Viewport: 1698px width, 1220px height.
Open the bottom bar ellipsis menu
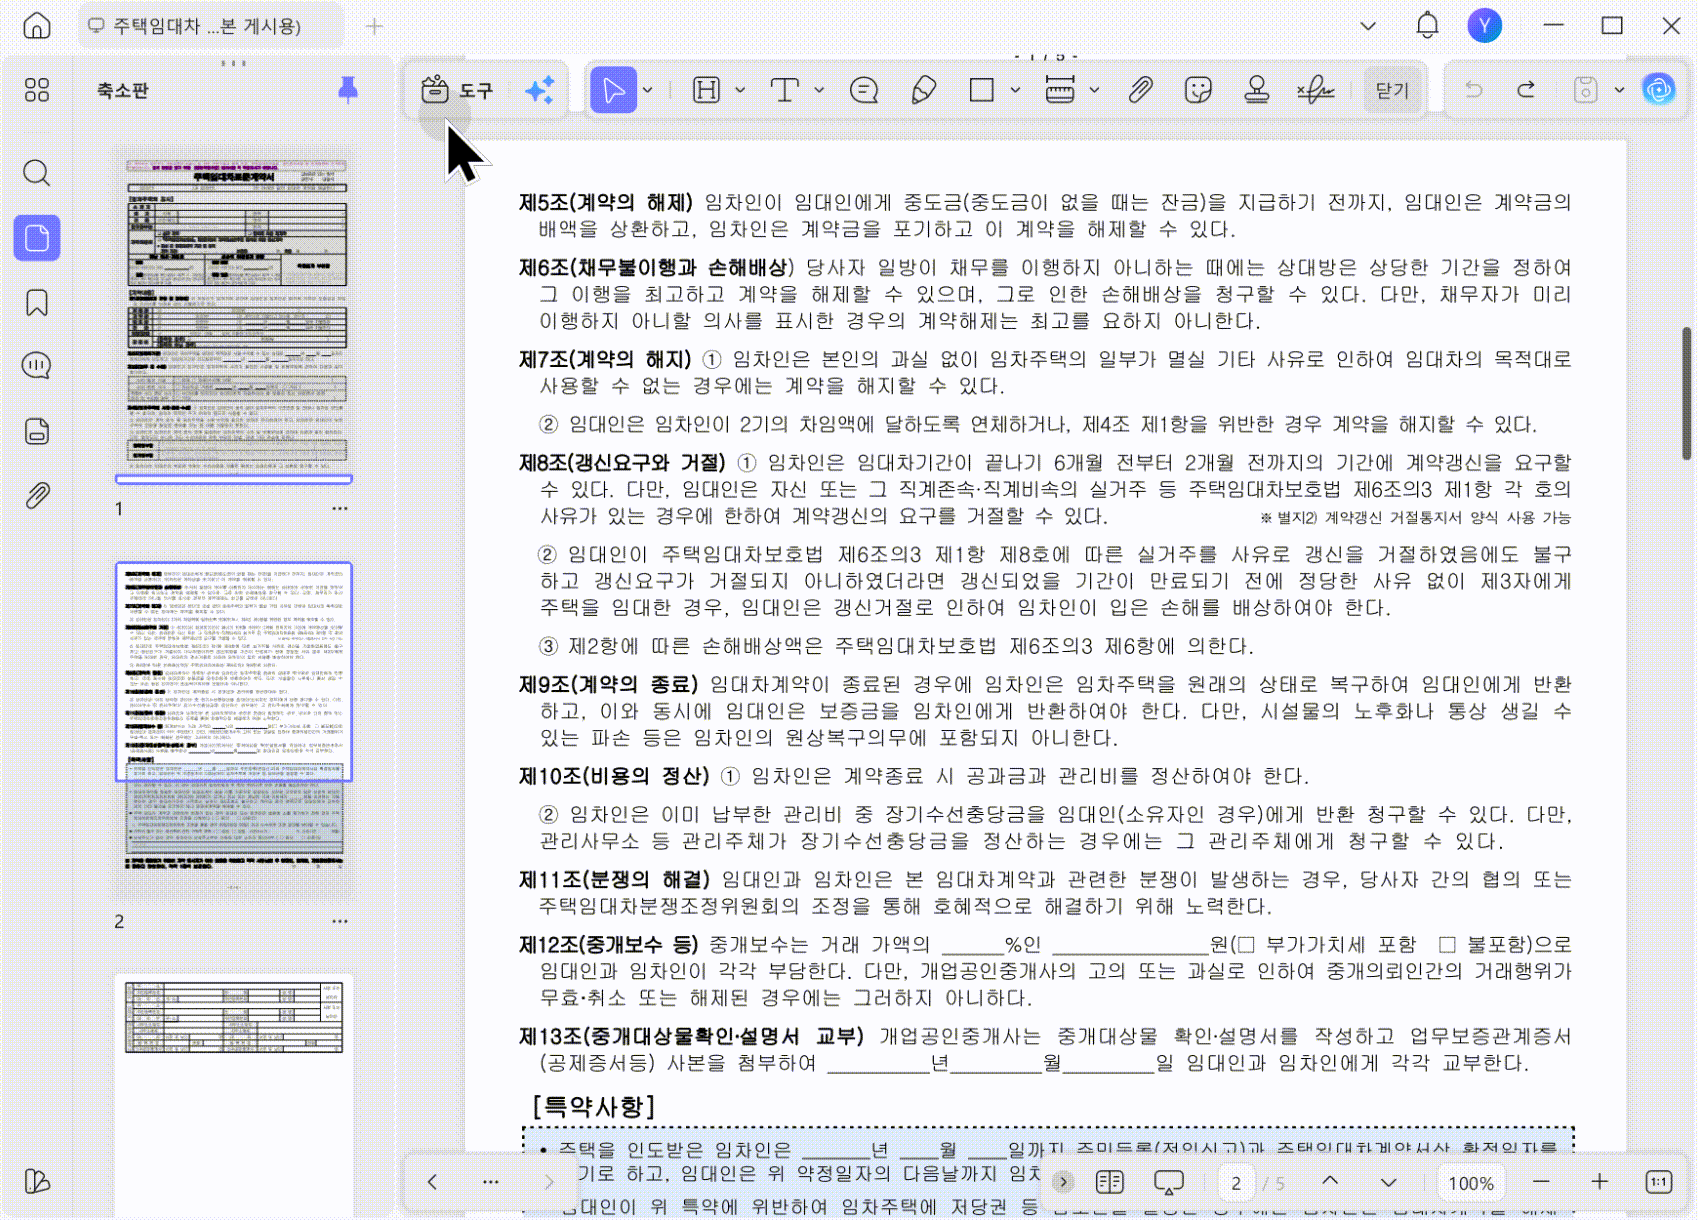click(x=490, y=1182)
